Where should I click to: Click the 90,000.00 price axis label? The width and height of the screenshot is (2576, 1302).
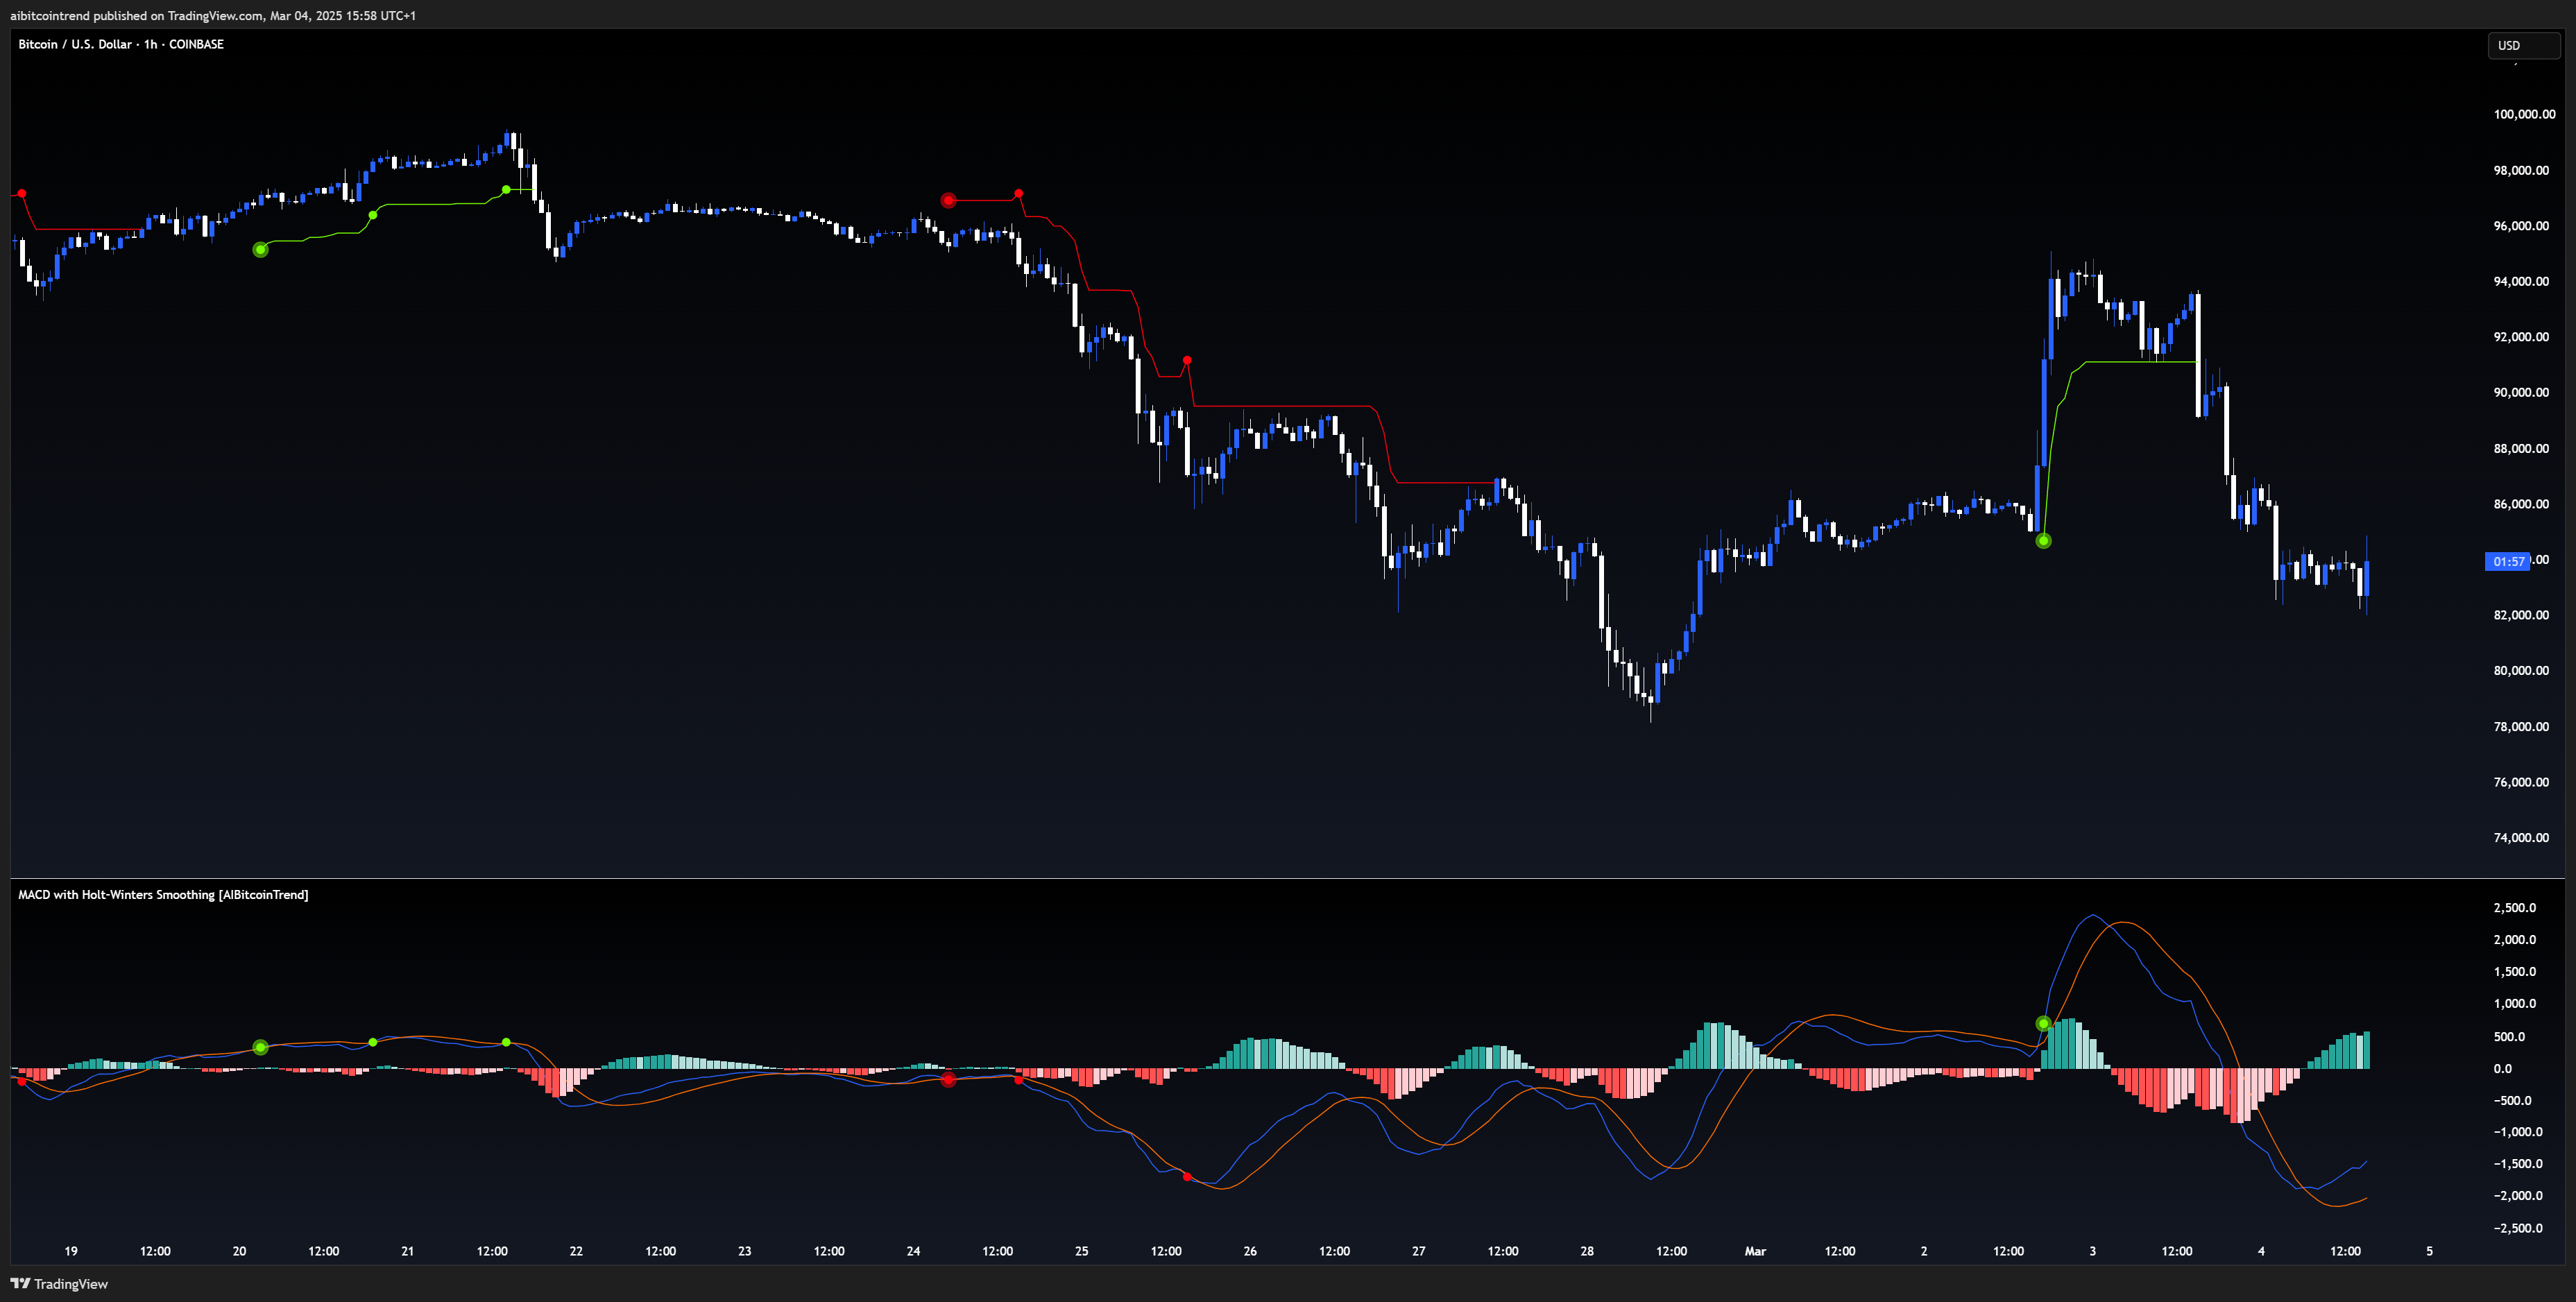click(2521, 393)
